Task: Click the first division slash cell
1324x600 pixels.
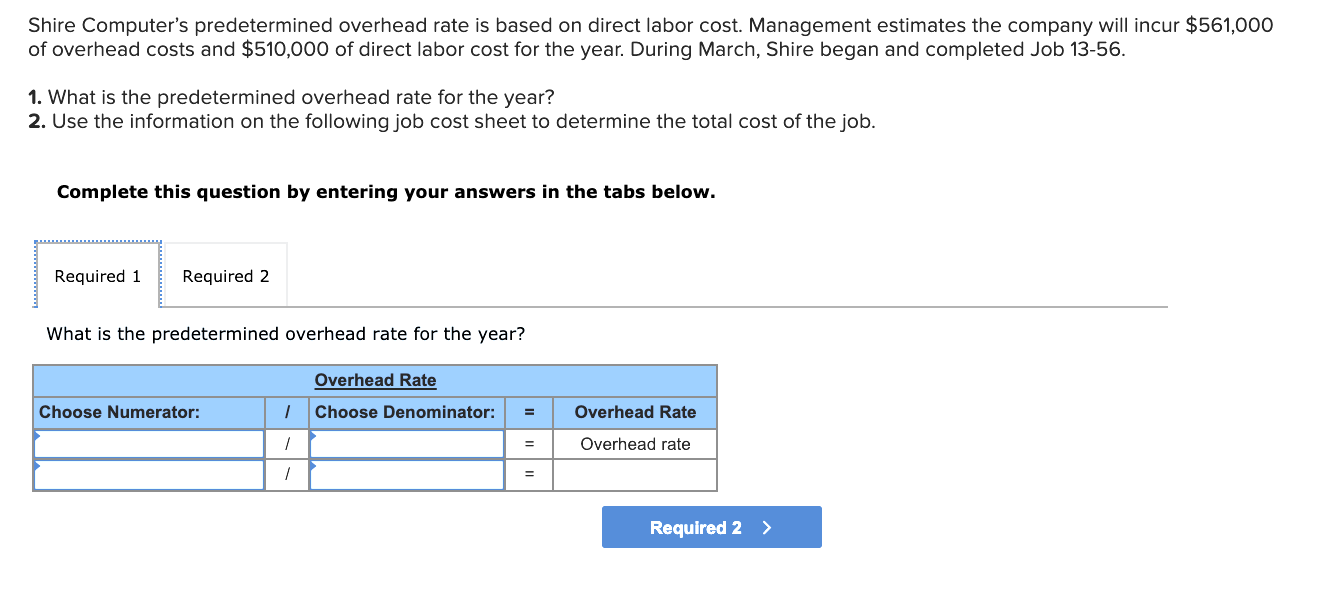Action: [x=288, y=443]
